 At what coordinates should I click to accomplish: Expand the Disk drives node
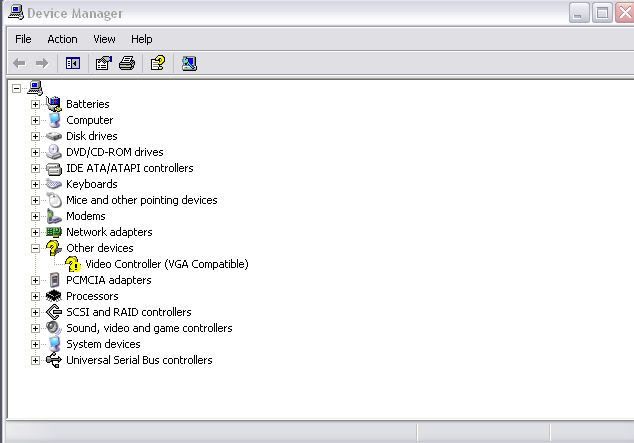(x=35, y=136)
